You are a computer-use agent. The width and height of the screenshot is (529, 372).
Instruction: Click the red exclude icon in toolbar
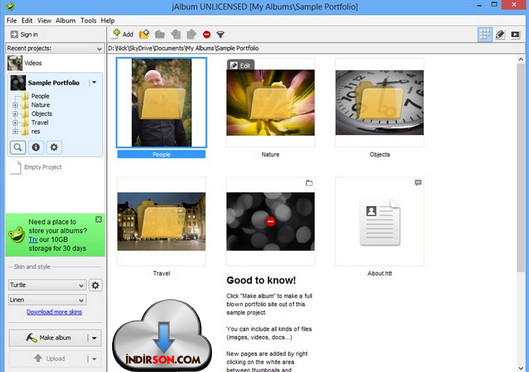click(x=206, y=34)
